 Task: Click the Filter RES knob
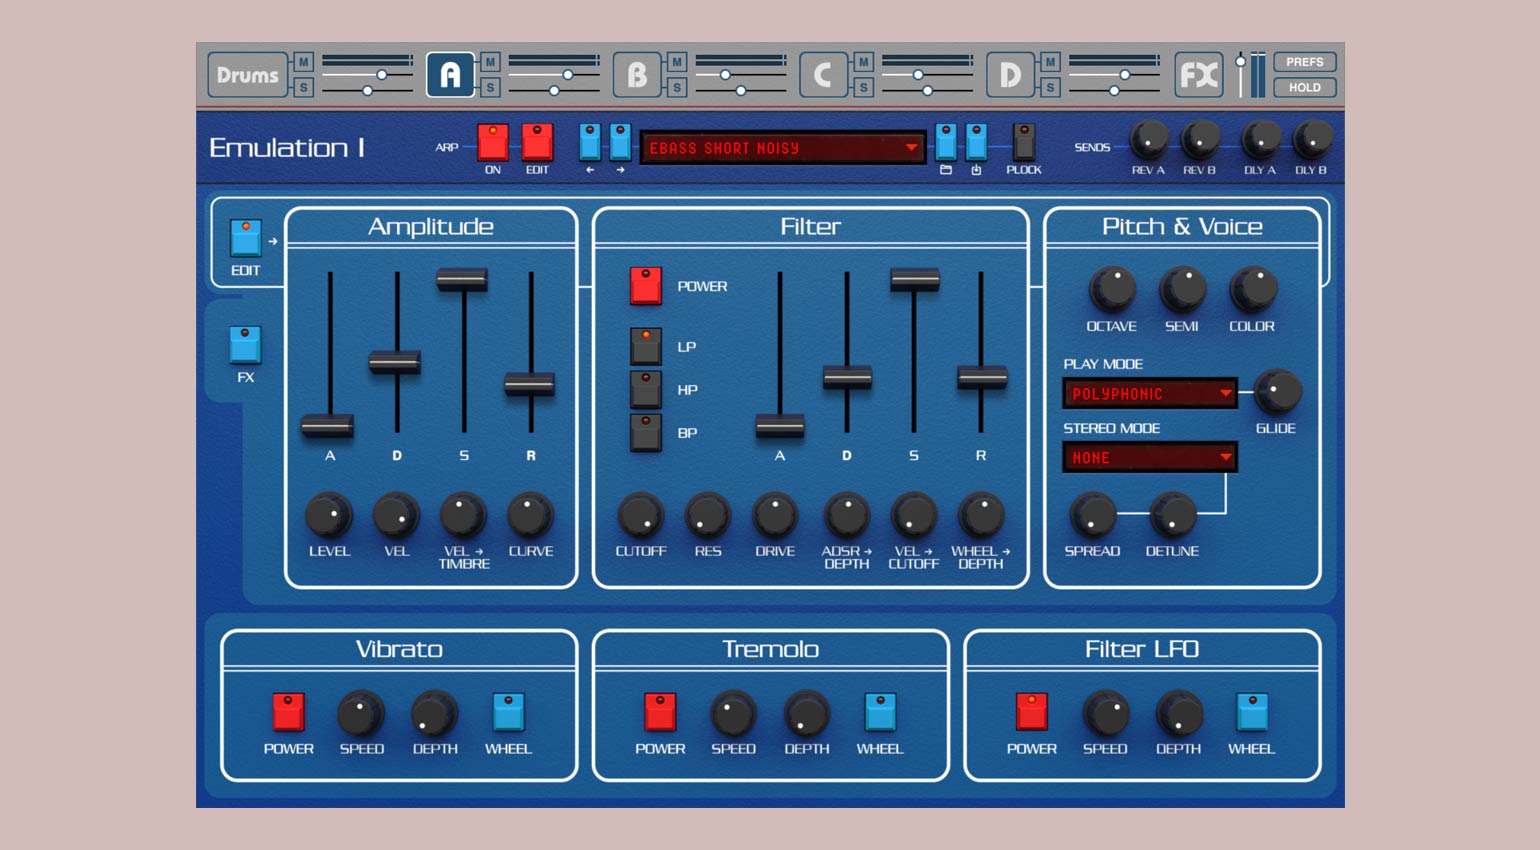click(708, 515)
